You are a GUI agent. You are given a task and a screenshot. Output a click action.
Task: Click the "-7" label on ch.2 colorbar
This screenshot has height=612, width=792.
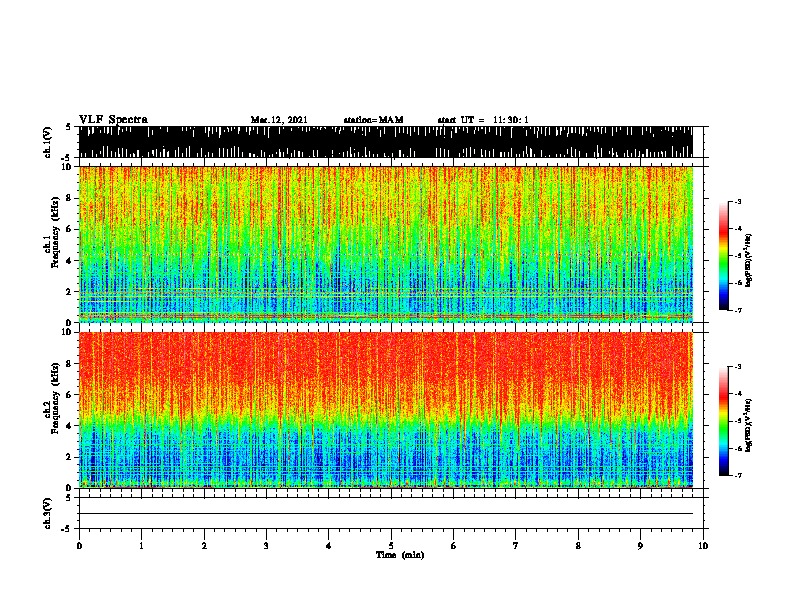click(x=737, y=476)
